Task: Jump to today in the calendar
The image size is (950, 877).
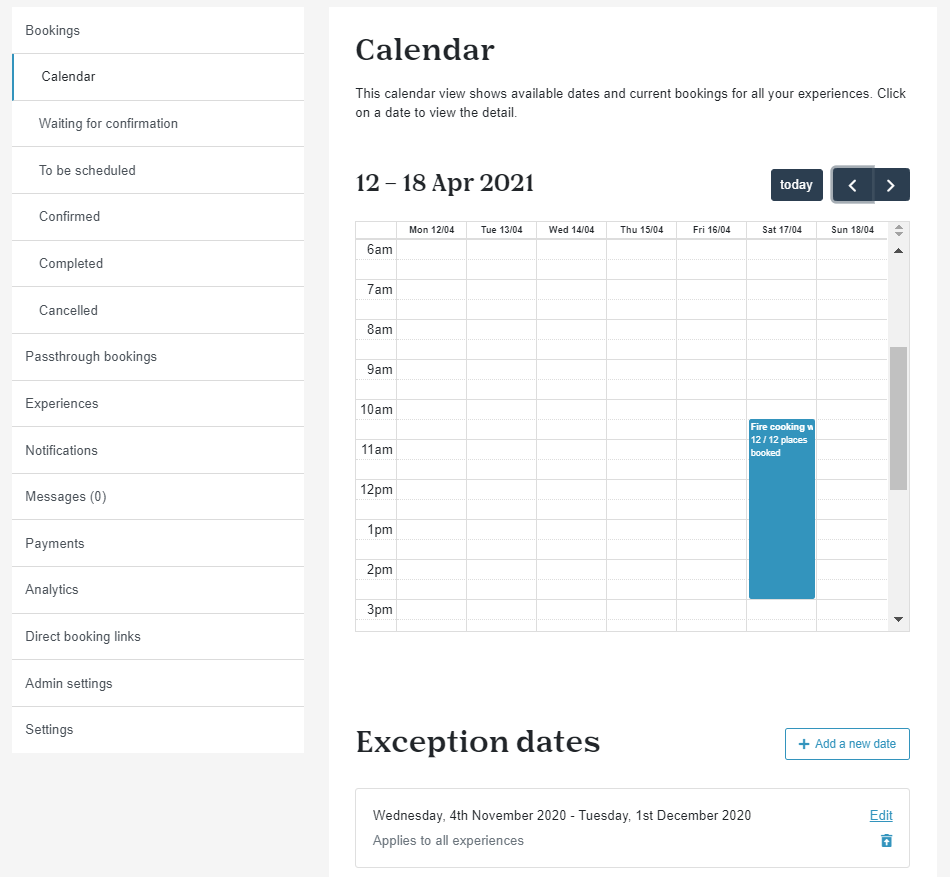Action: (796, 185)
